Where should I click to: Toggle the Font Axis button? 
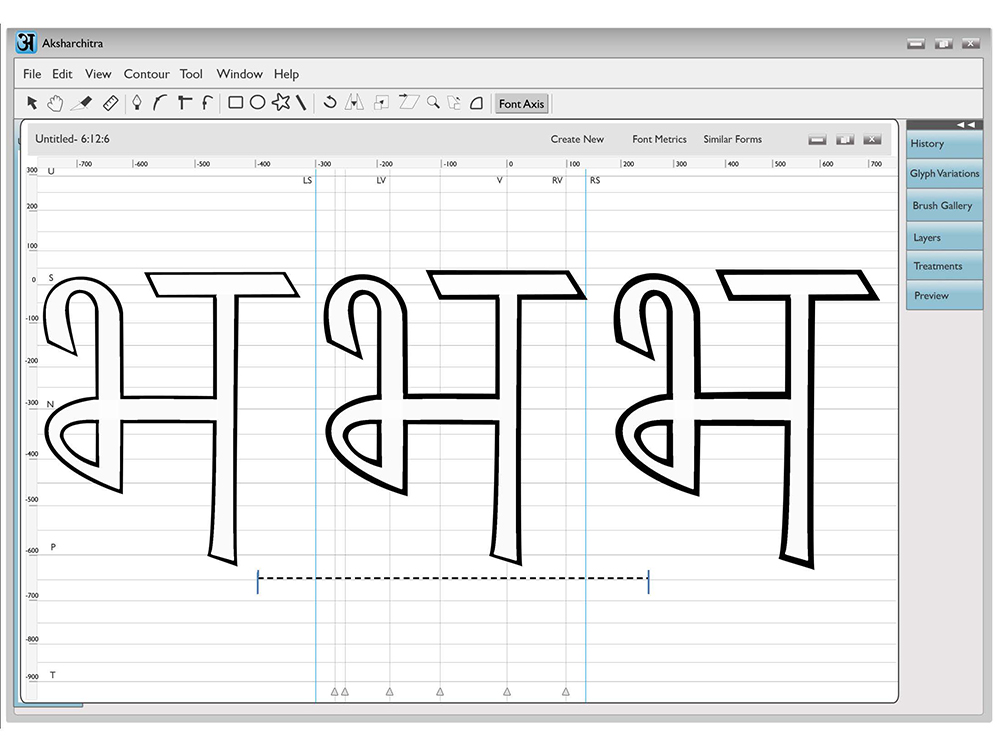tap(521, 103)
